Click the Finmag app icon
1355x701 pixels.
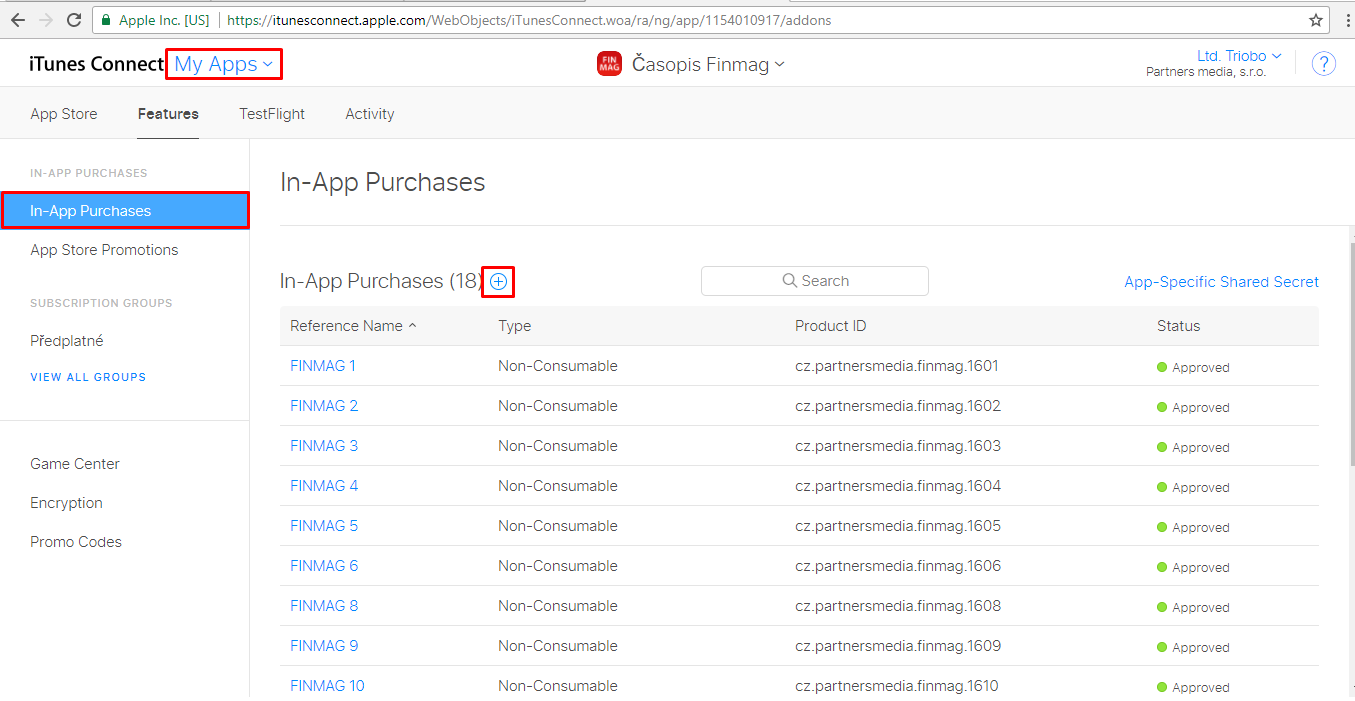pyautogui.click(x=609, y=64)
